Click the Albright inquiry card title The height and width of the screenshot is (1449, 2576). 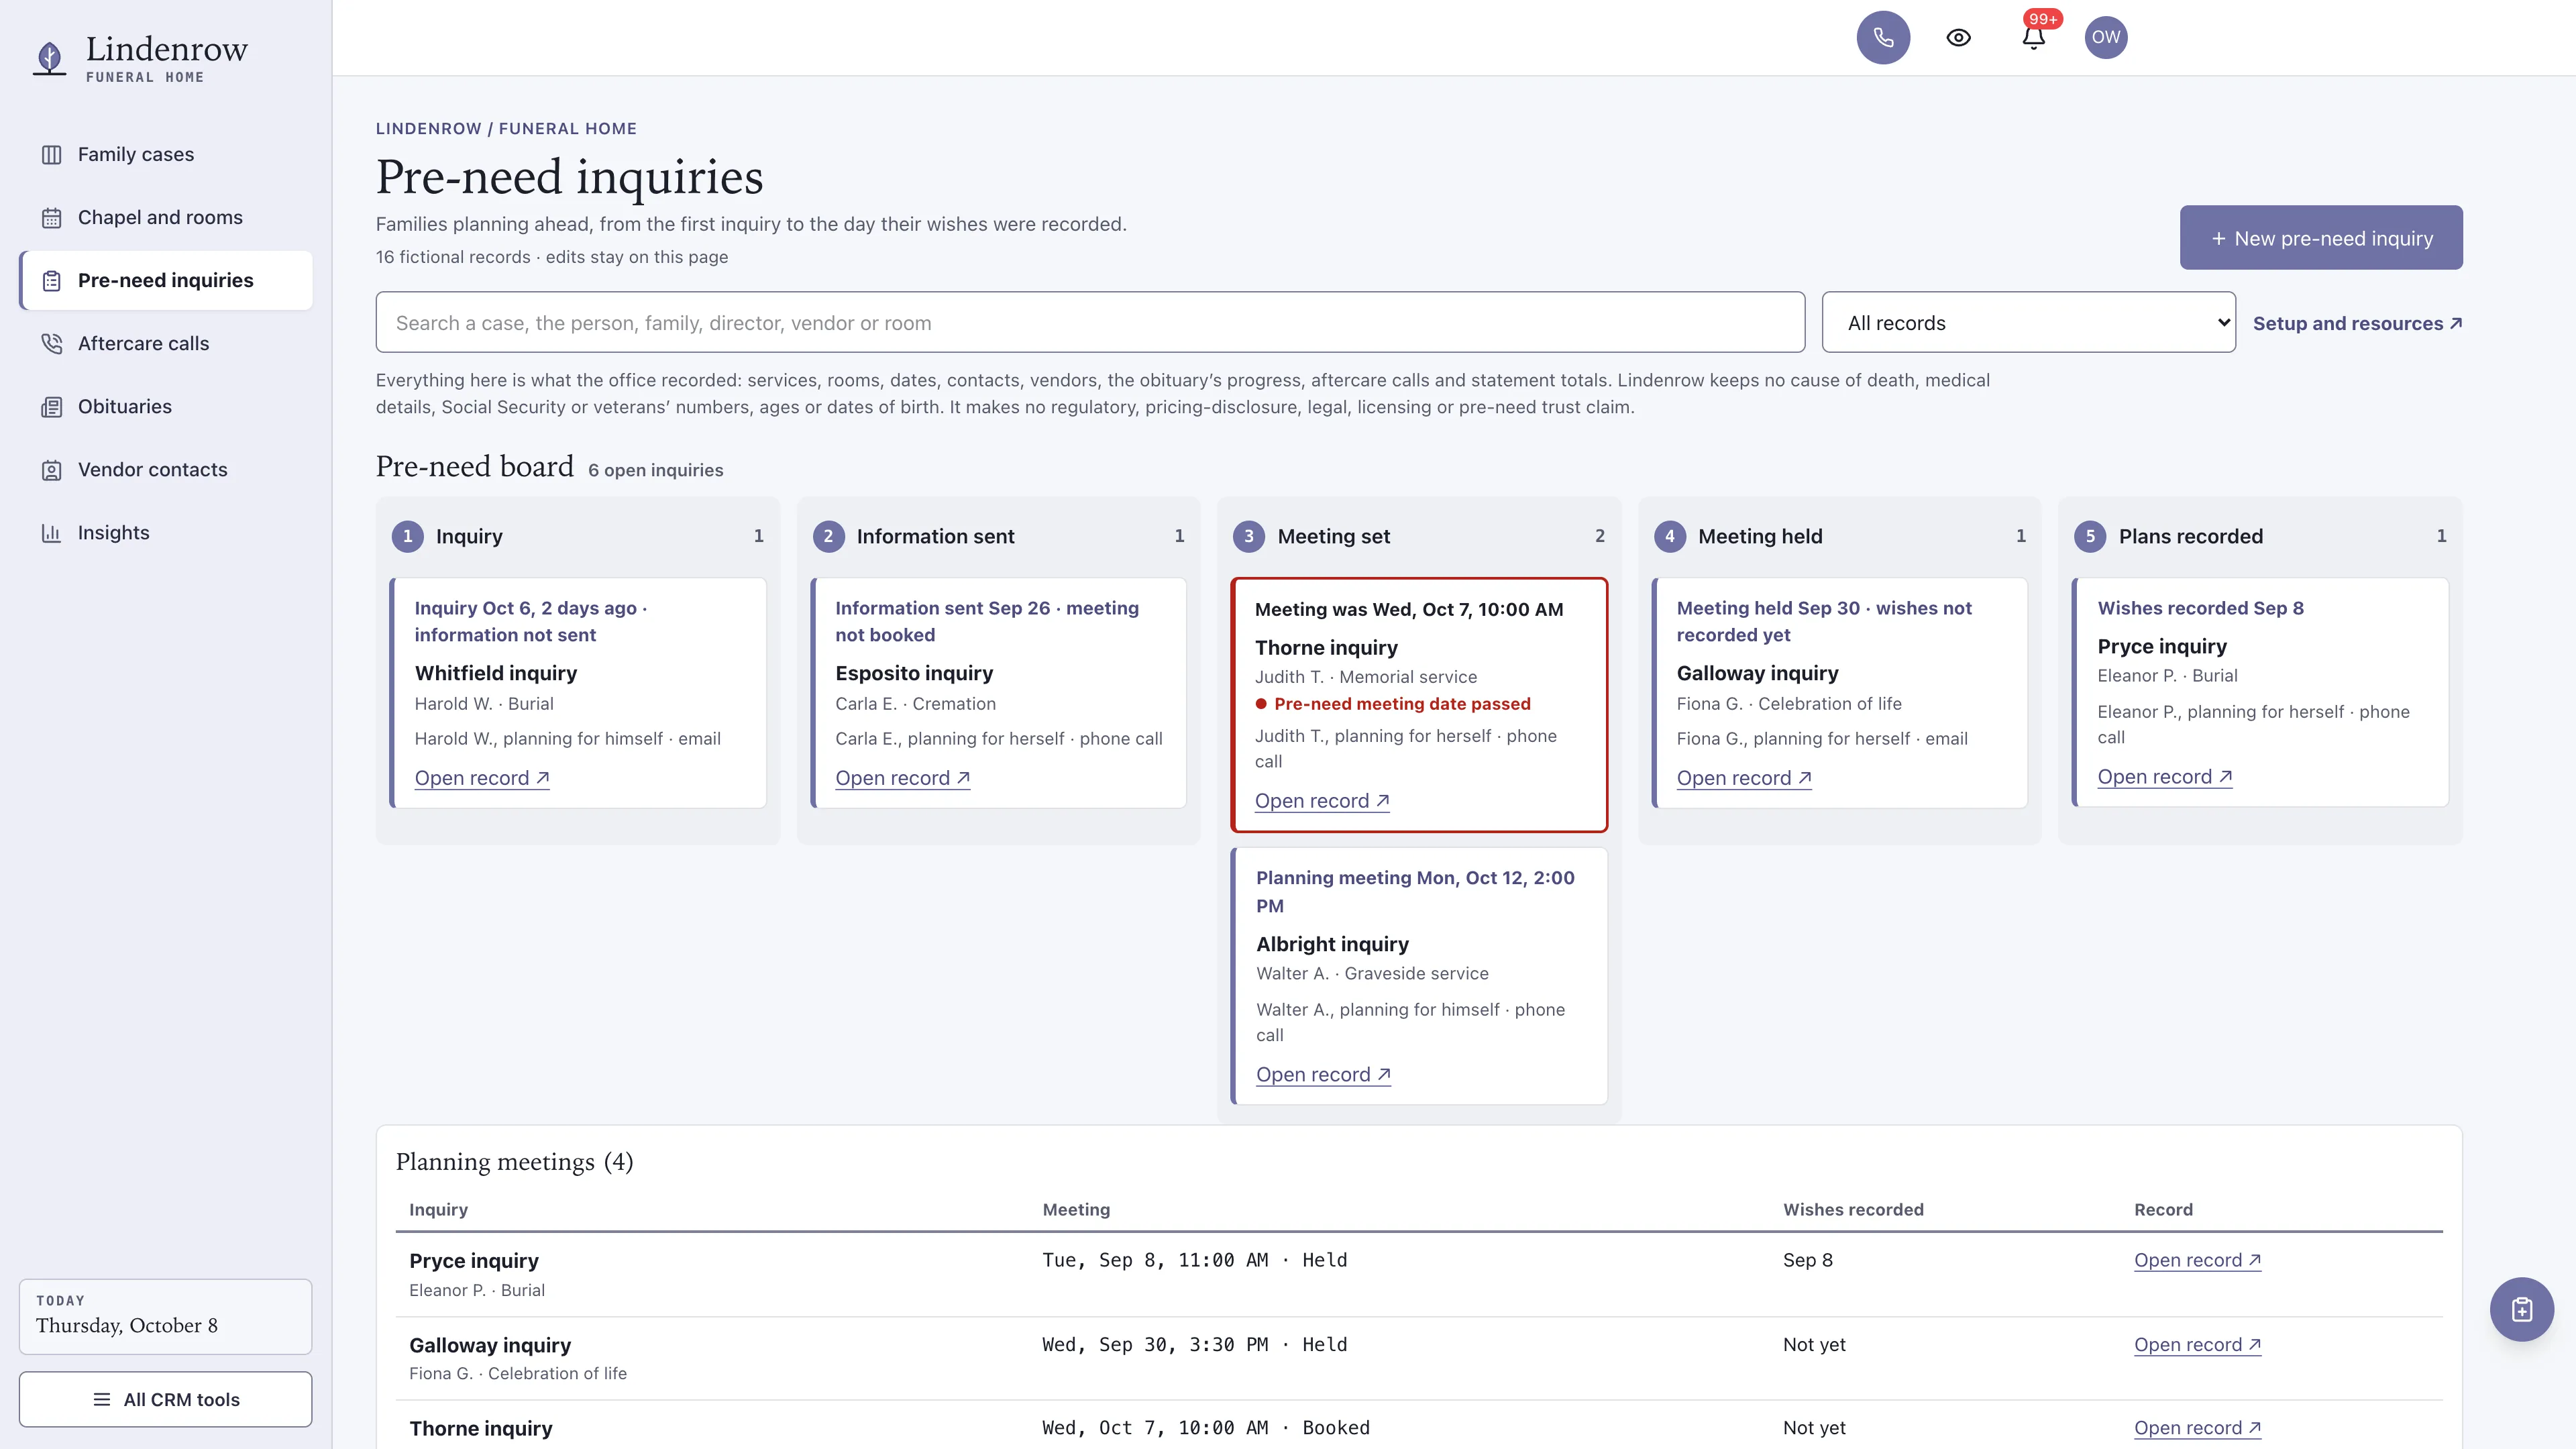[1332, 944]
